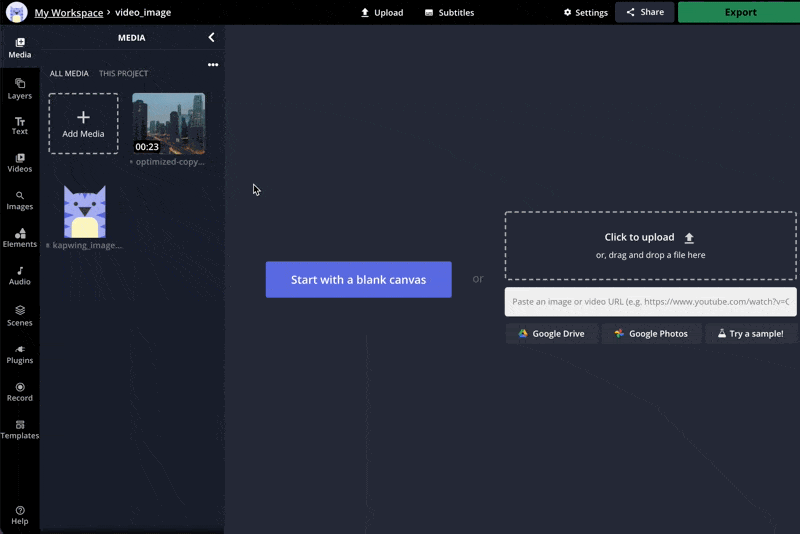Open the Templates panel
Viewport: 800px width, 534px height.
19,429
